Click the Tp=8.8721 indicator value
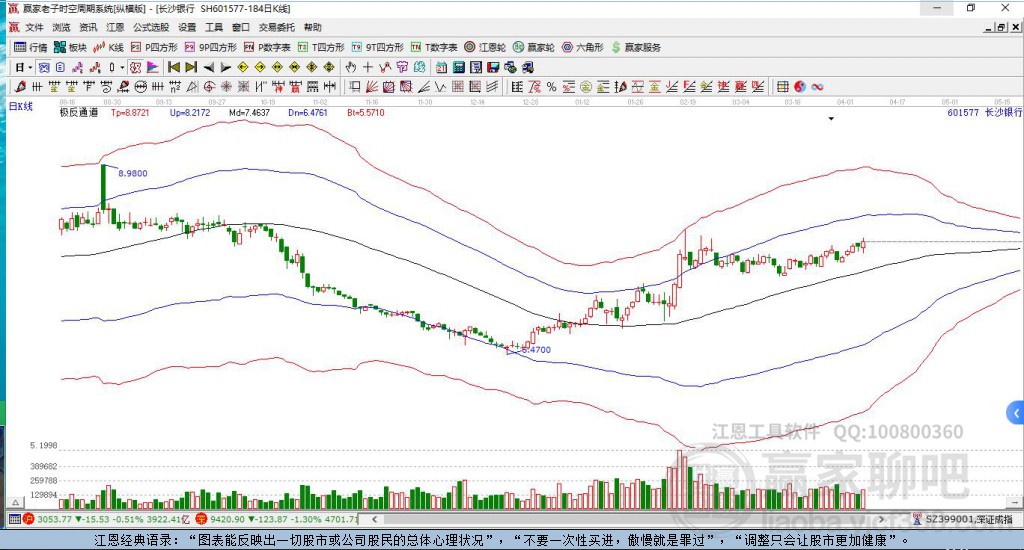 coord(130,112)
